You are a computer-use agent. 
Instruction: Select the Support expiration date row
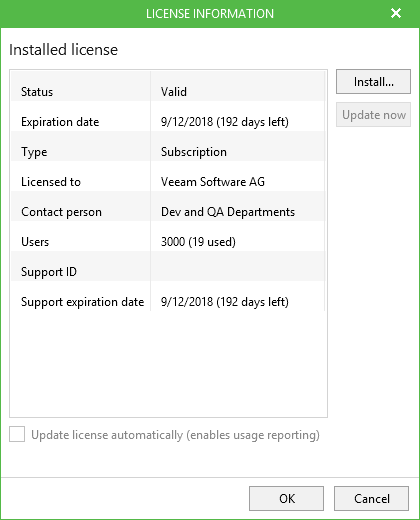click(168, 302)
